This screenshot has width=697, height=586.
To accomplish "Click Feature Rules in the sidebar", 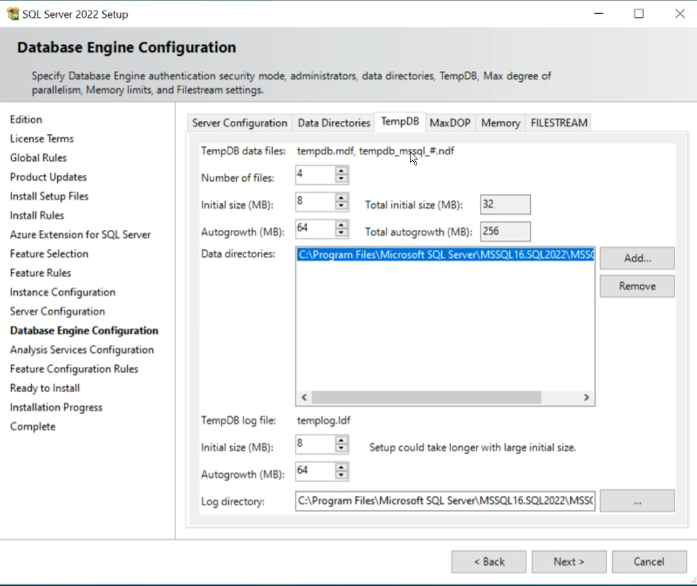I will (40, 273).
